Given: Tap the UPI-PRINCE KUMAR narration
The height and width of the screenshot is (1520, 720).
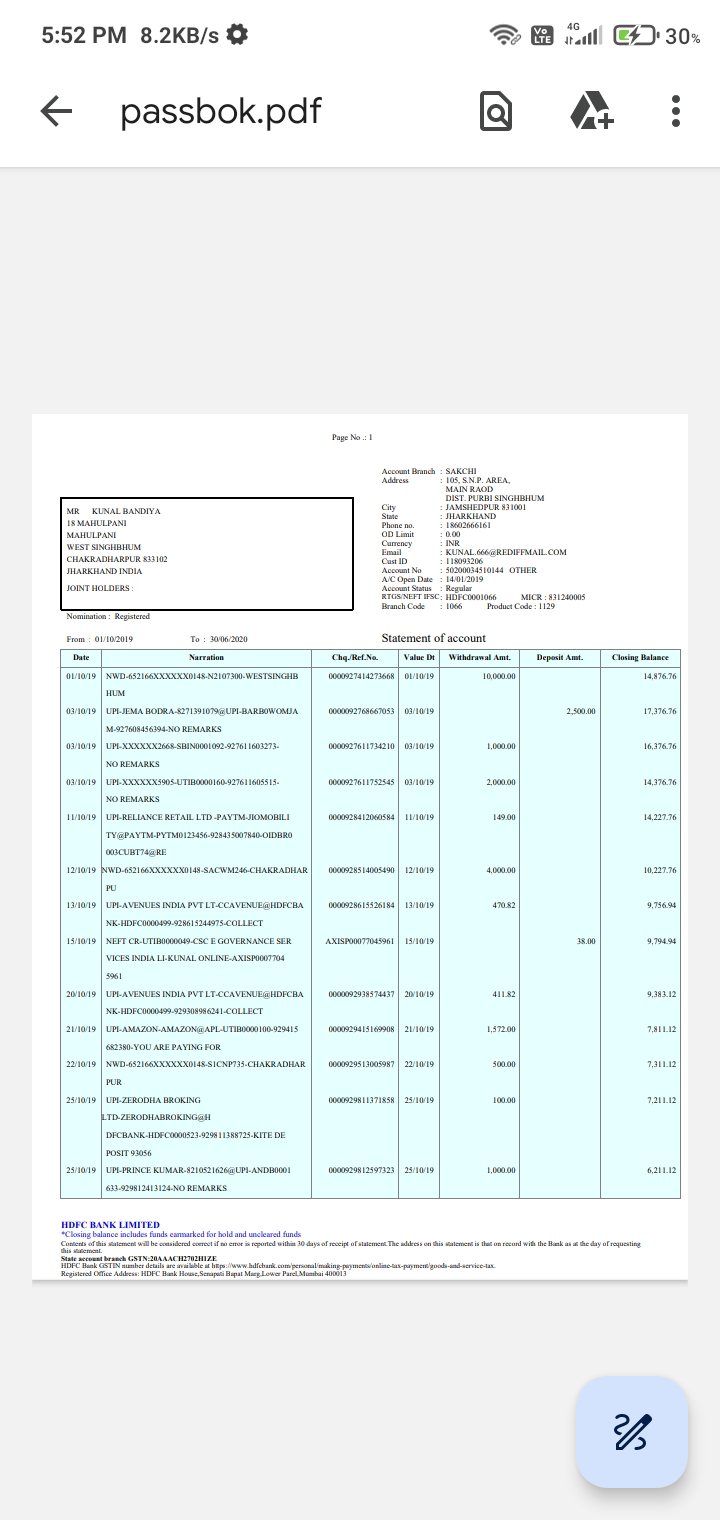Looking at the screenshot, I should tap(198, 1179).
